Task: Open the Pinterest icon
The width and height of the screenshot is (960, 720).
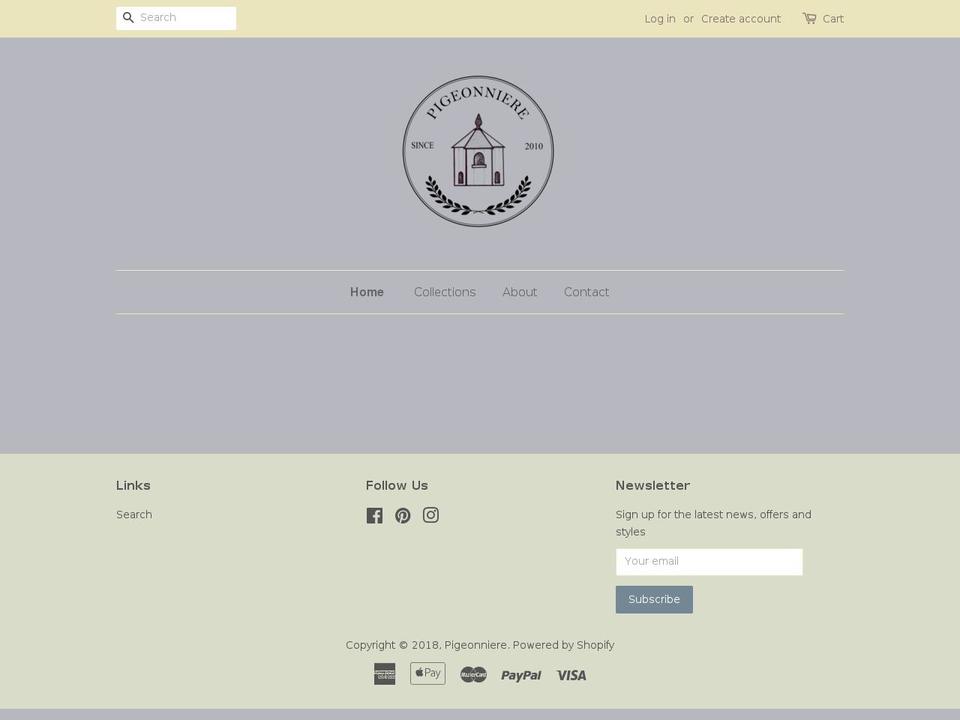Action: 403,516
